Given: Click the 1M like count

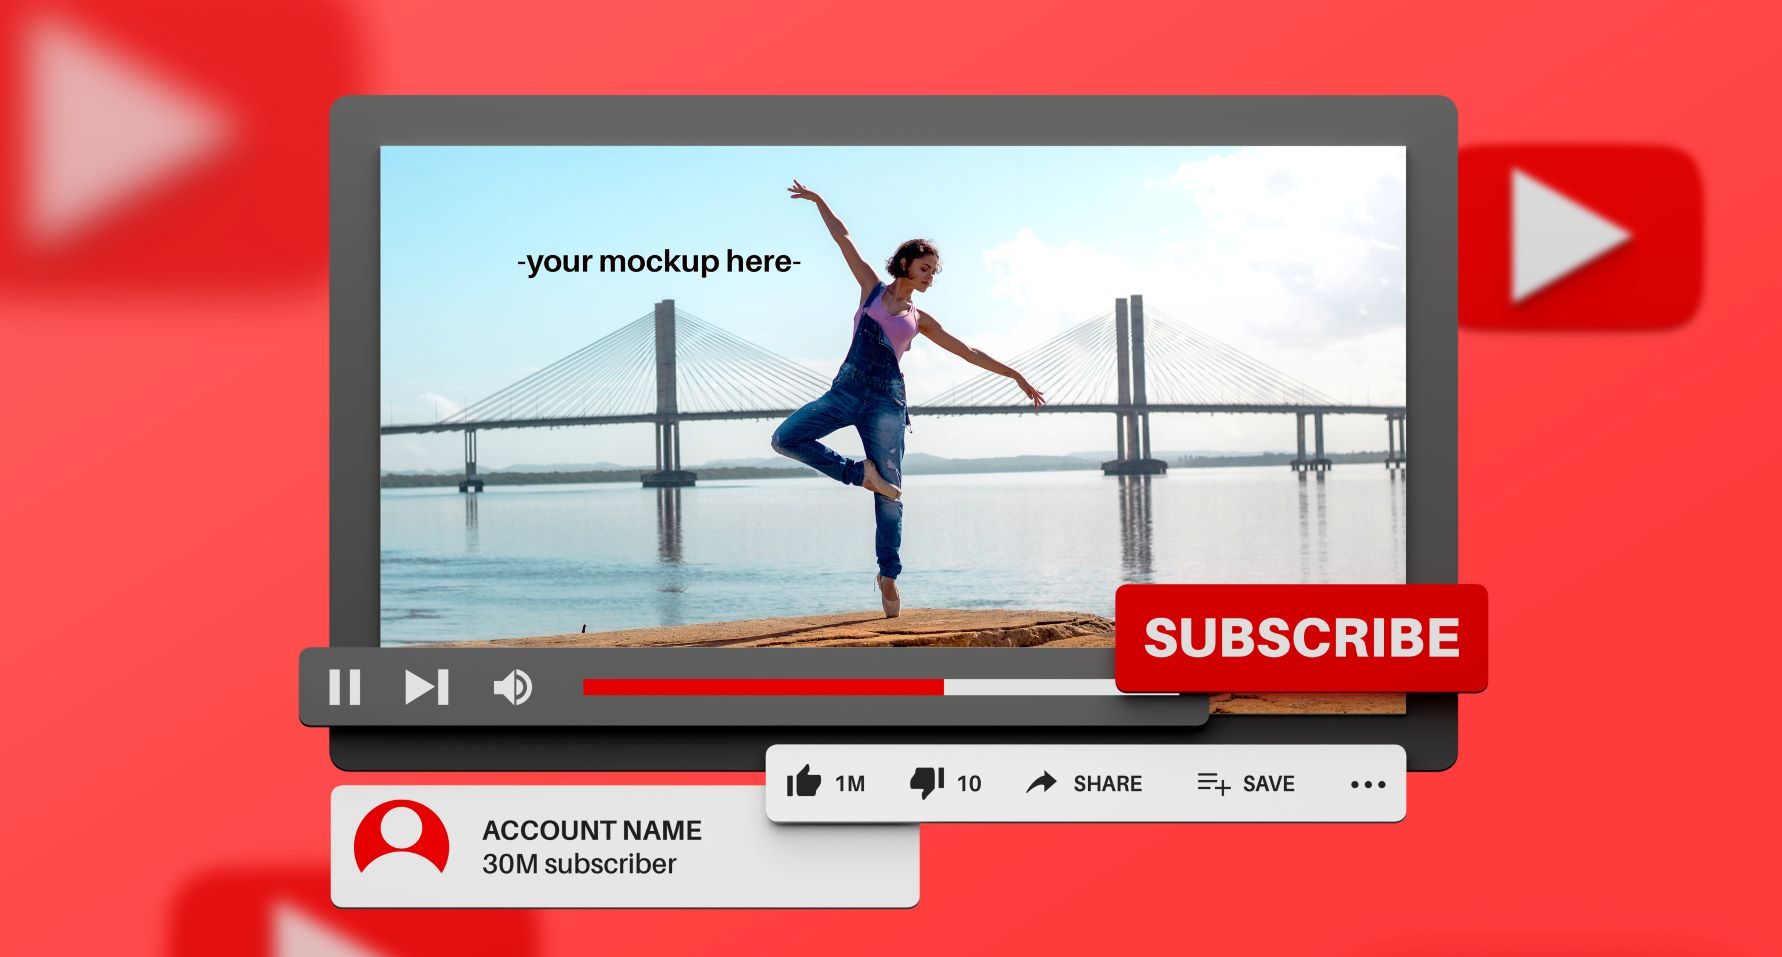Looking at the screenshot, I should point(850,784).
